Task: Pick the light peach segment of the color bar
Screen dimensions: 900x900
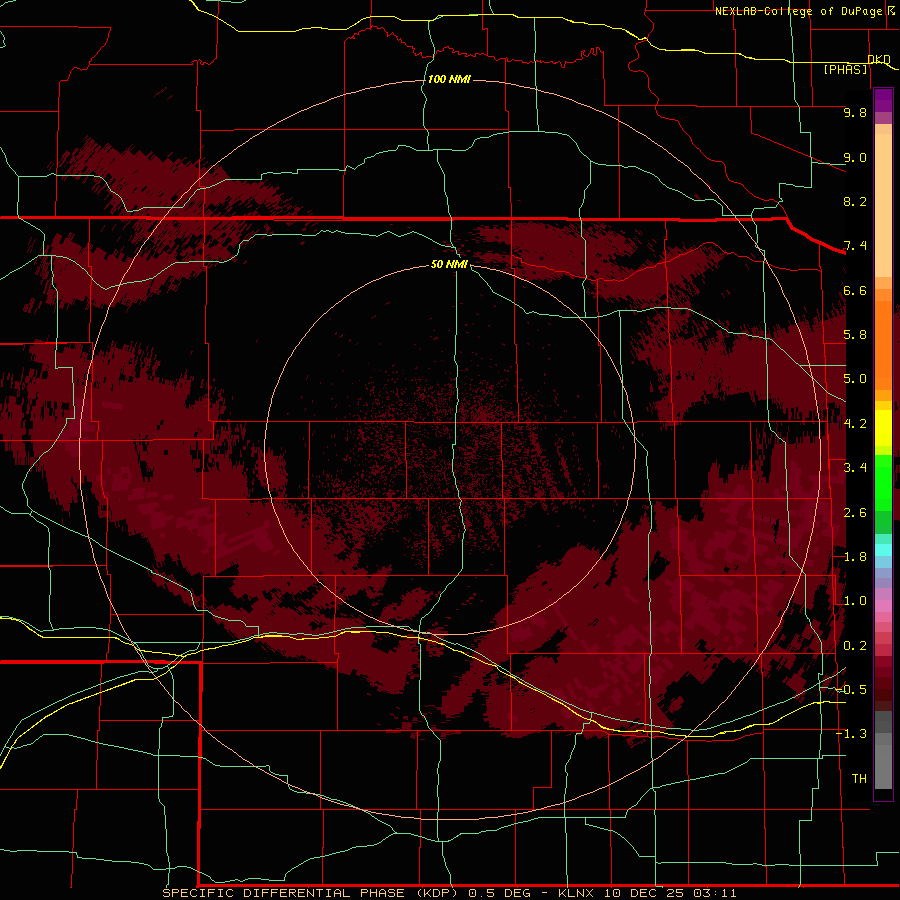Action: click(x=883, y=205)
